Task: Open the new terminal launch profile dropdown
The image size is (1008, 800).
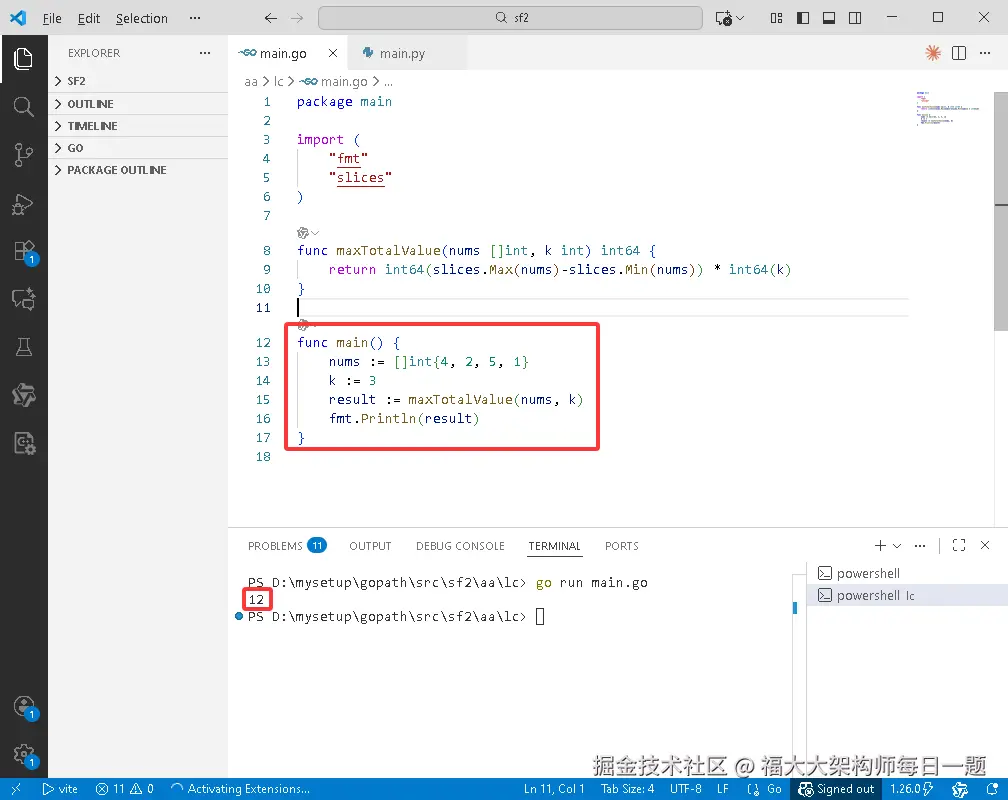Action: tap(897, 545)
